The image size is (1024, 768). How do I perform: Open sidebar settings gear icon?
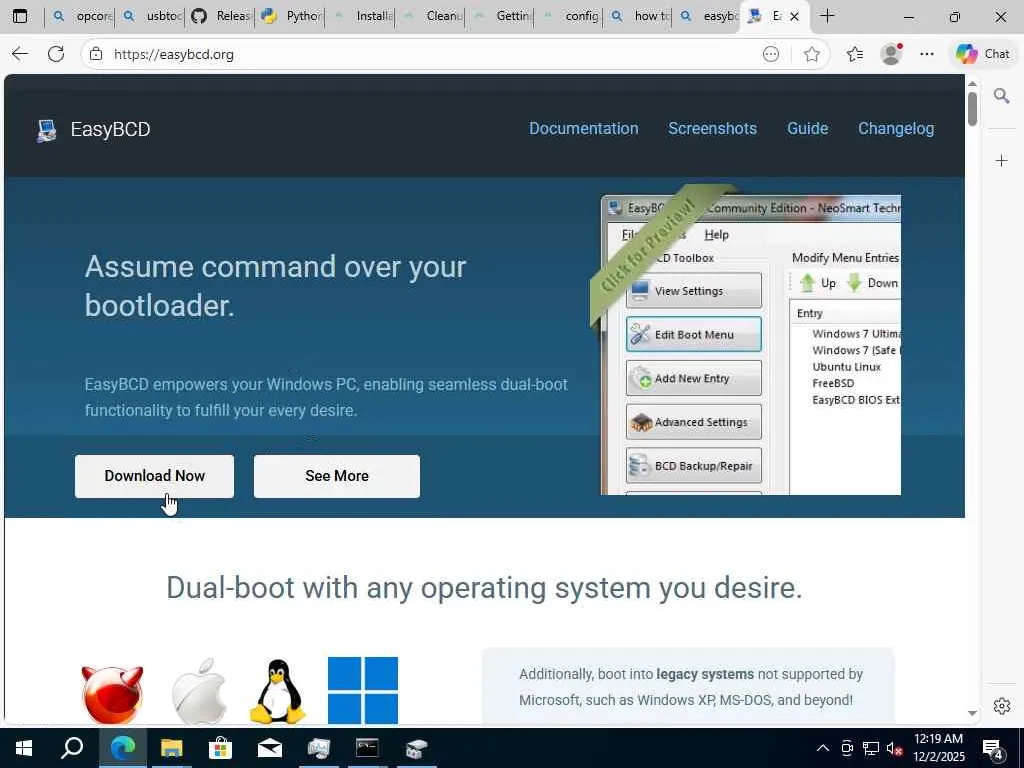tap(1001, 706)
